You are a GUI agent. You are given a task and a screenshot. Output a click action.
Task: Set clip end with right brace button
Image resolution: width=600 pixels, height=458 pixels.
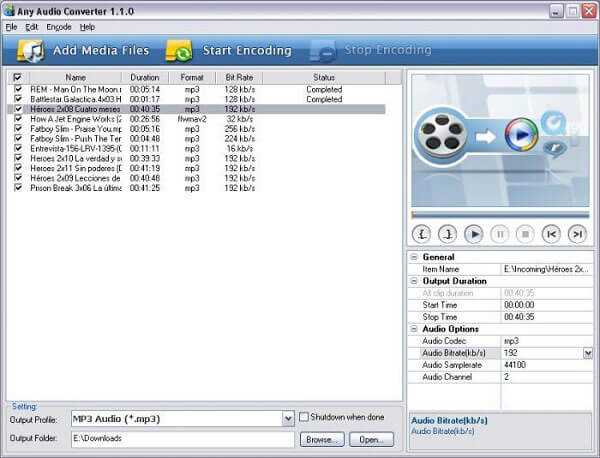coord(447,234)
